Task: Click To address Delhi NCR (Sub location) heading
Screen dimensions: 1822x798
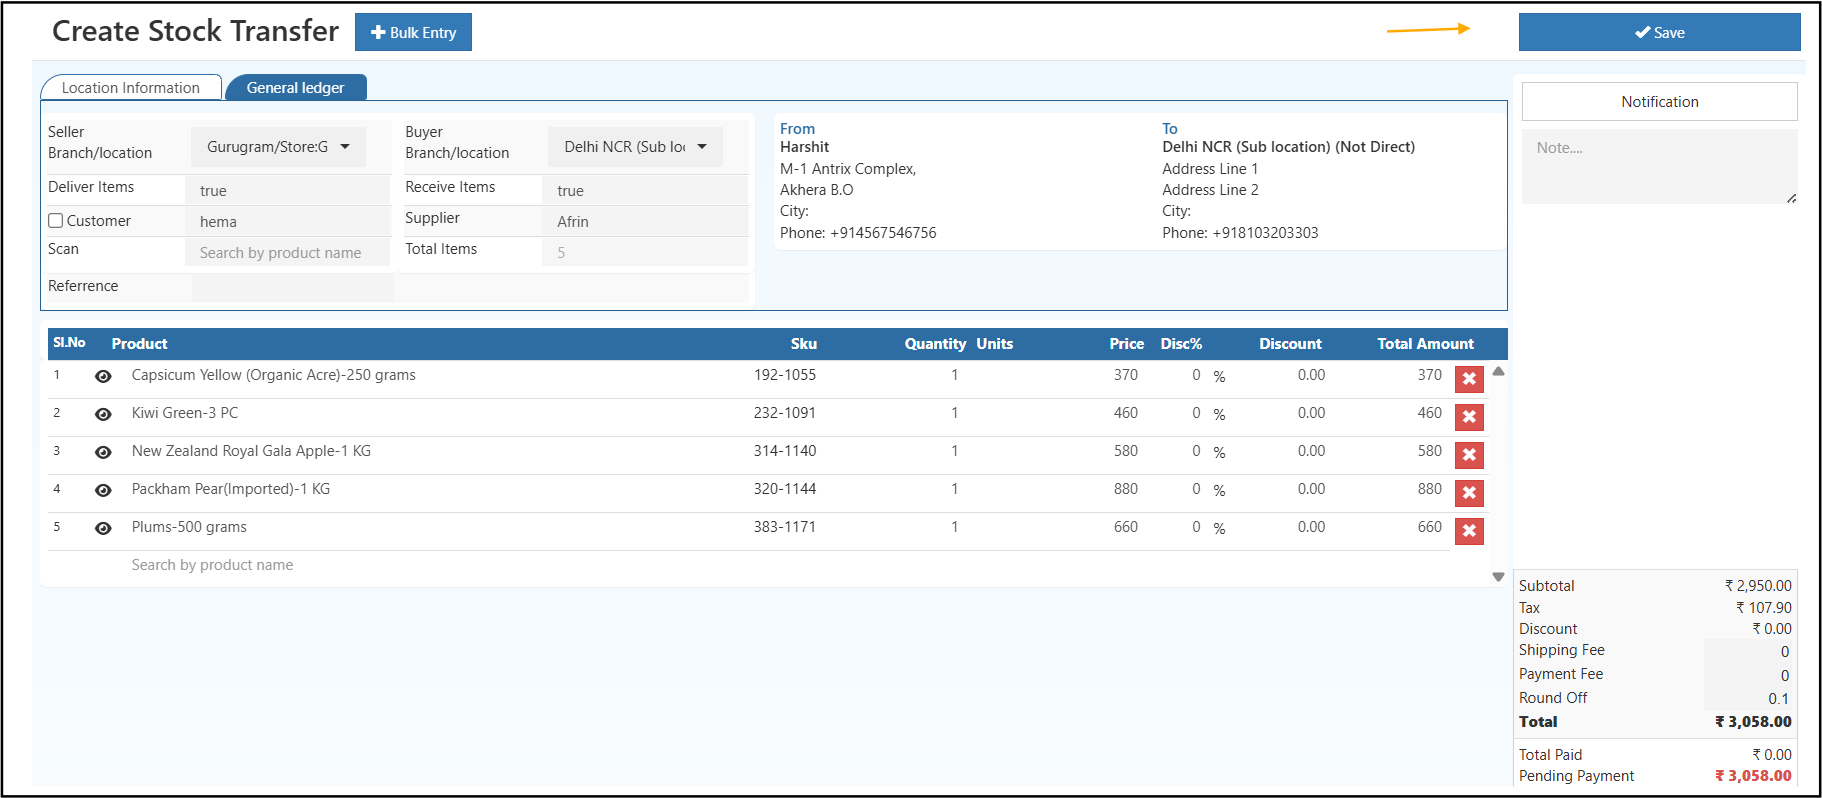Action: coord(1288,147)
